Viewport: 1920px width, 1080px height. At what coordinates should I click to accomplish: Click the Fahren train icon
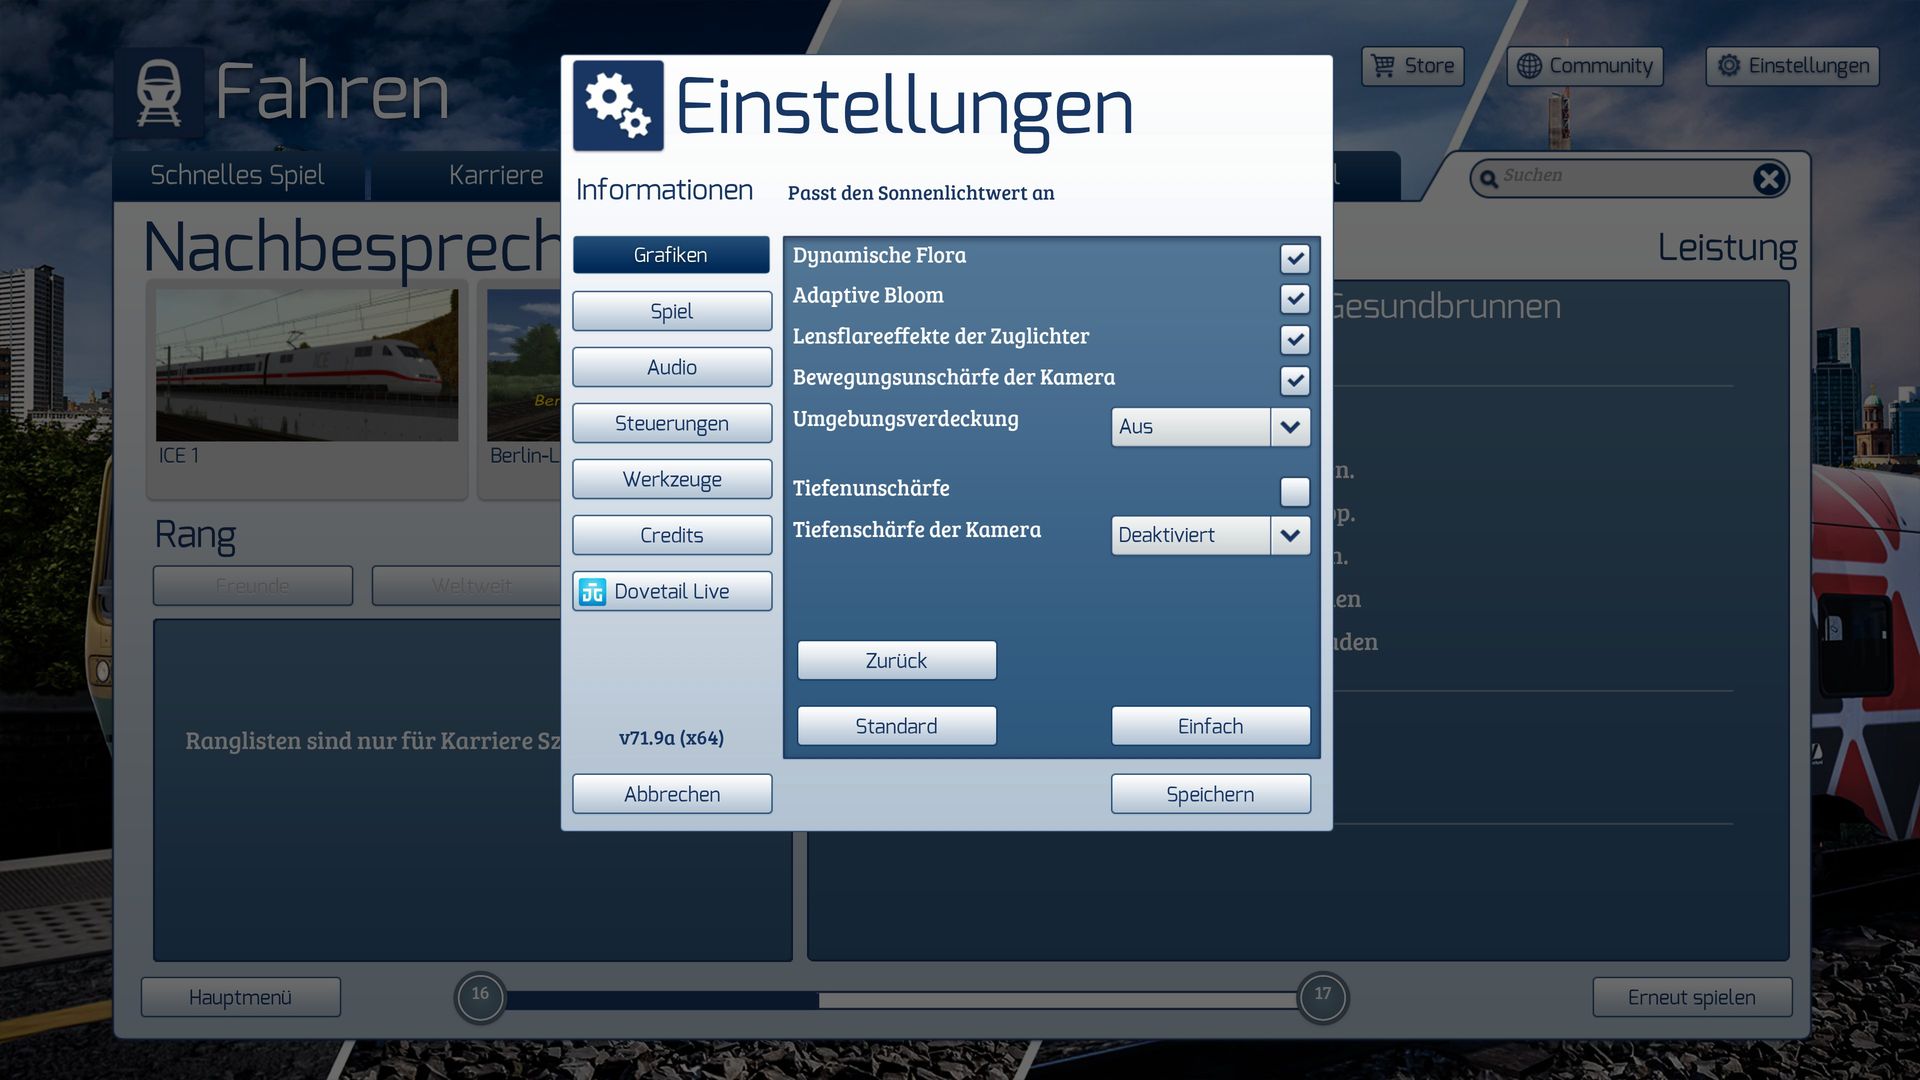coord(159,92)
